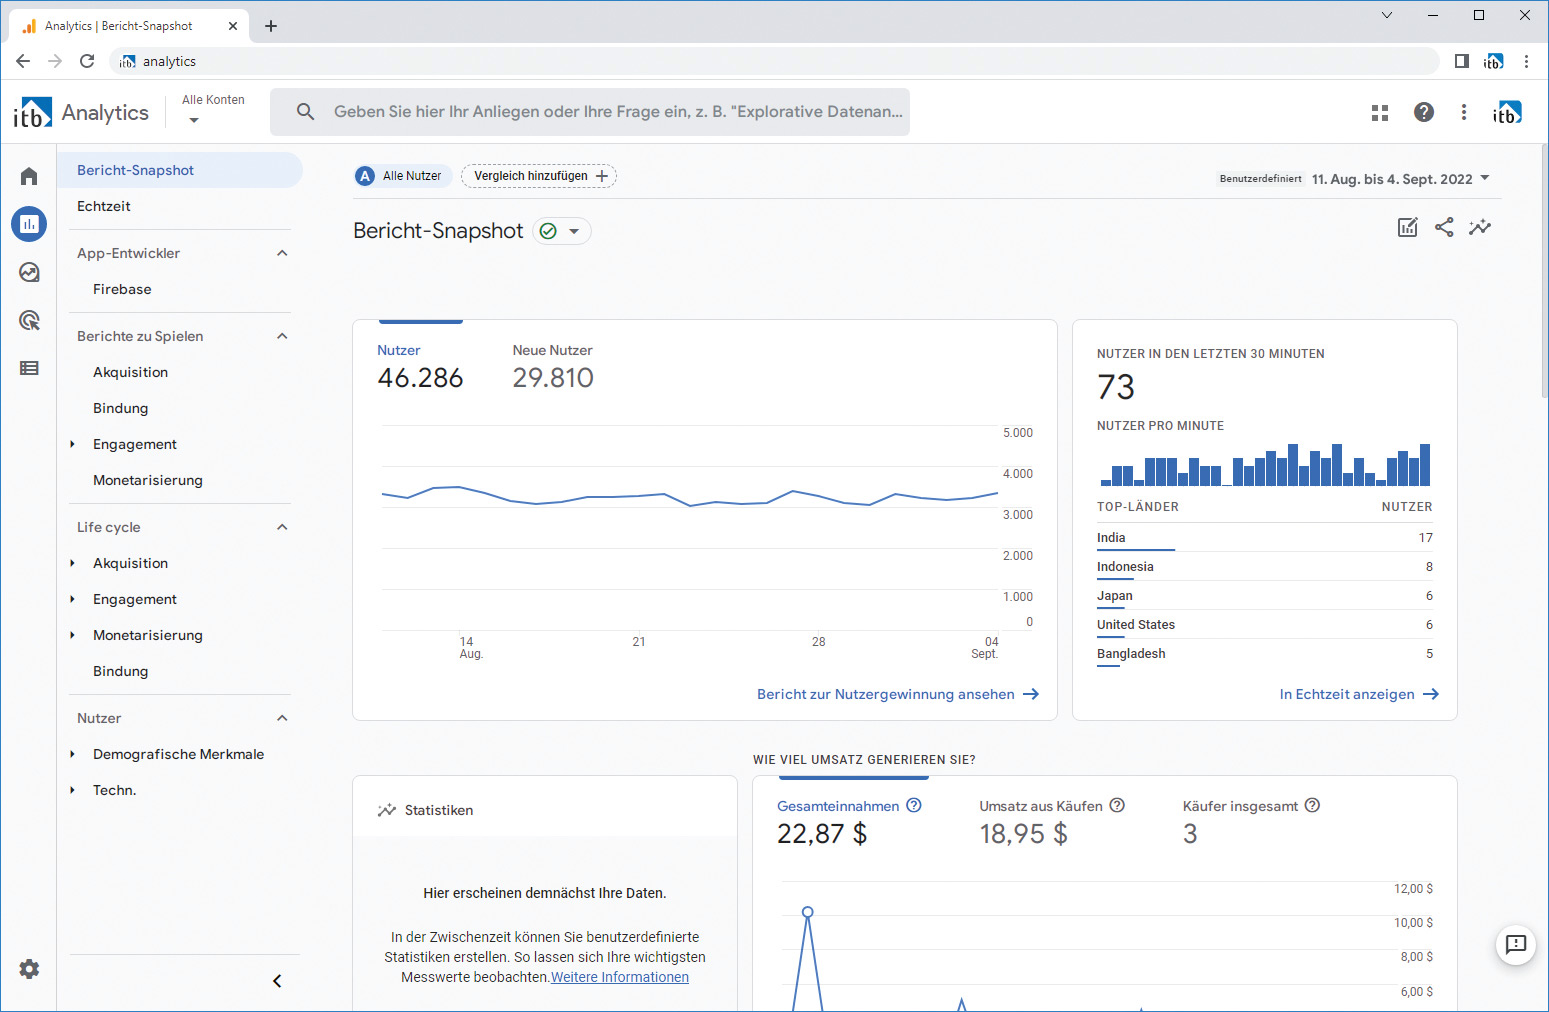This screenshot has height=1012, width=1549.
Task: Click Bangladesh in top countries list
Action: click(1131, 653)
